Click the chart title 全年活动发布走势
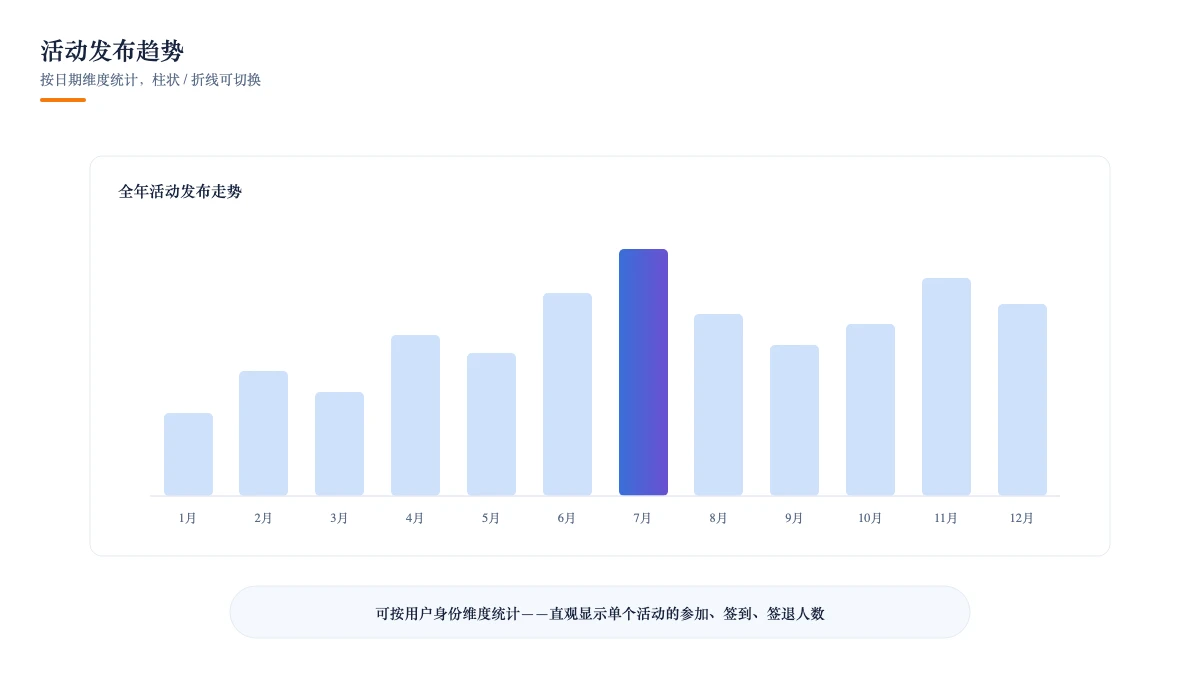 point(180,191)
